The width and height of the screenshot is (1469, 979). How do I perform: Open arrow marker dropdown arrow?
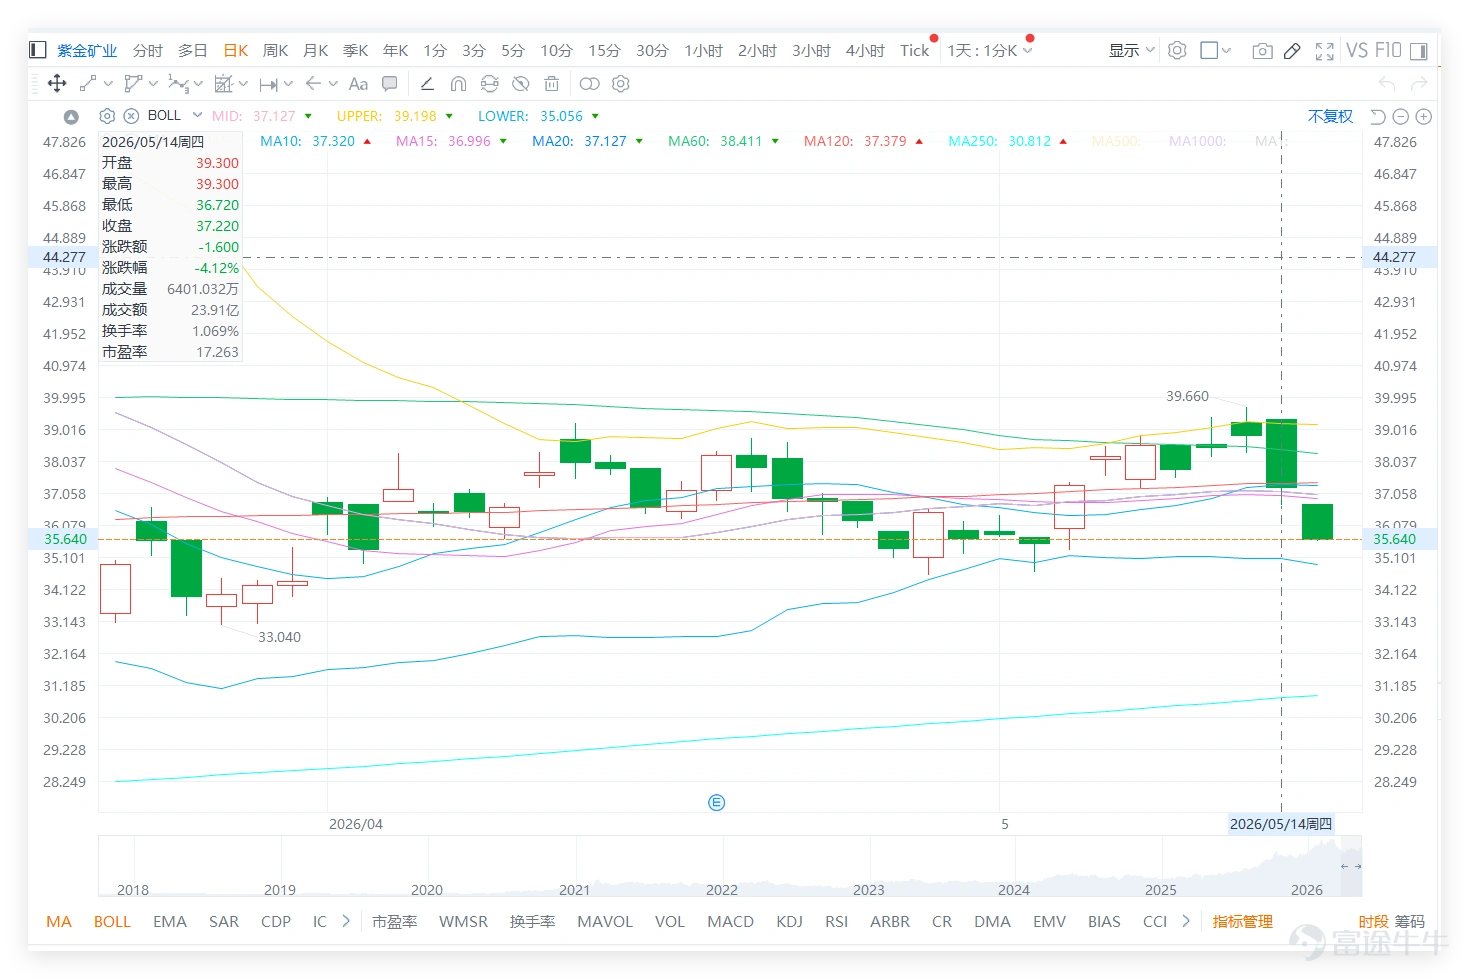coord(333,84)
